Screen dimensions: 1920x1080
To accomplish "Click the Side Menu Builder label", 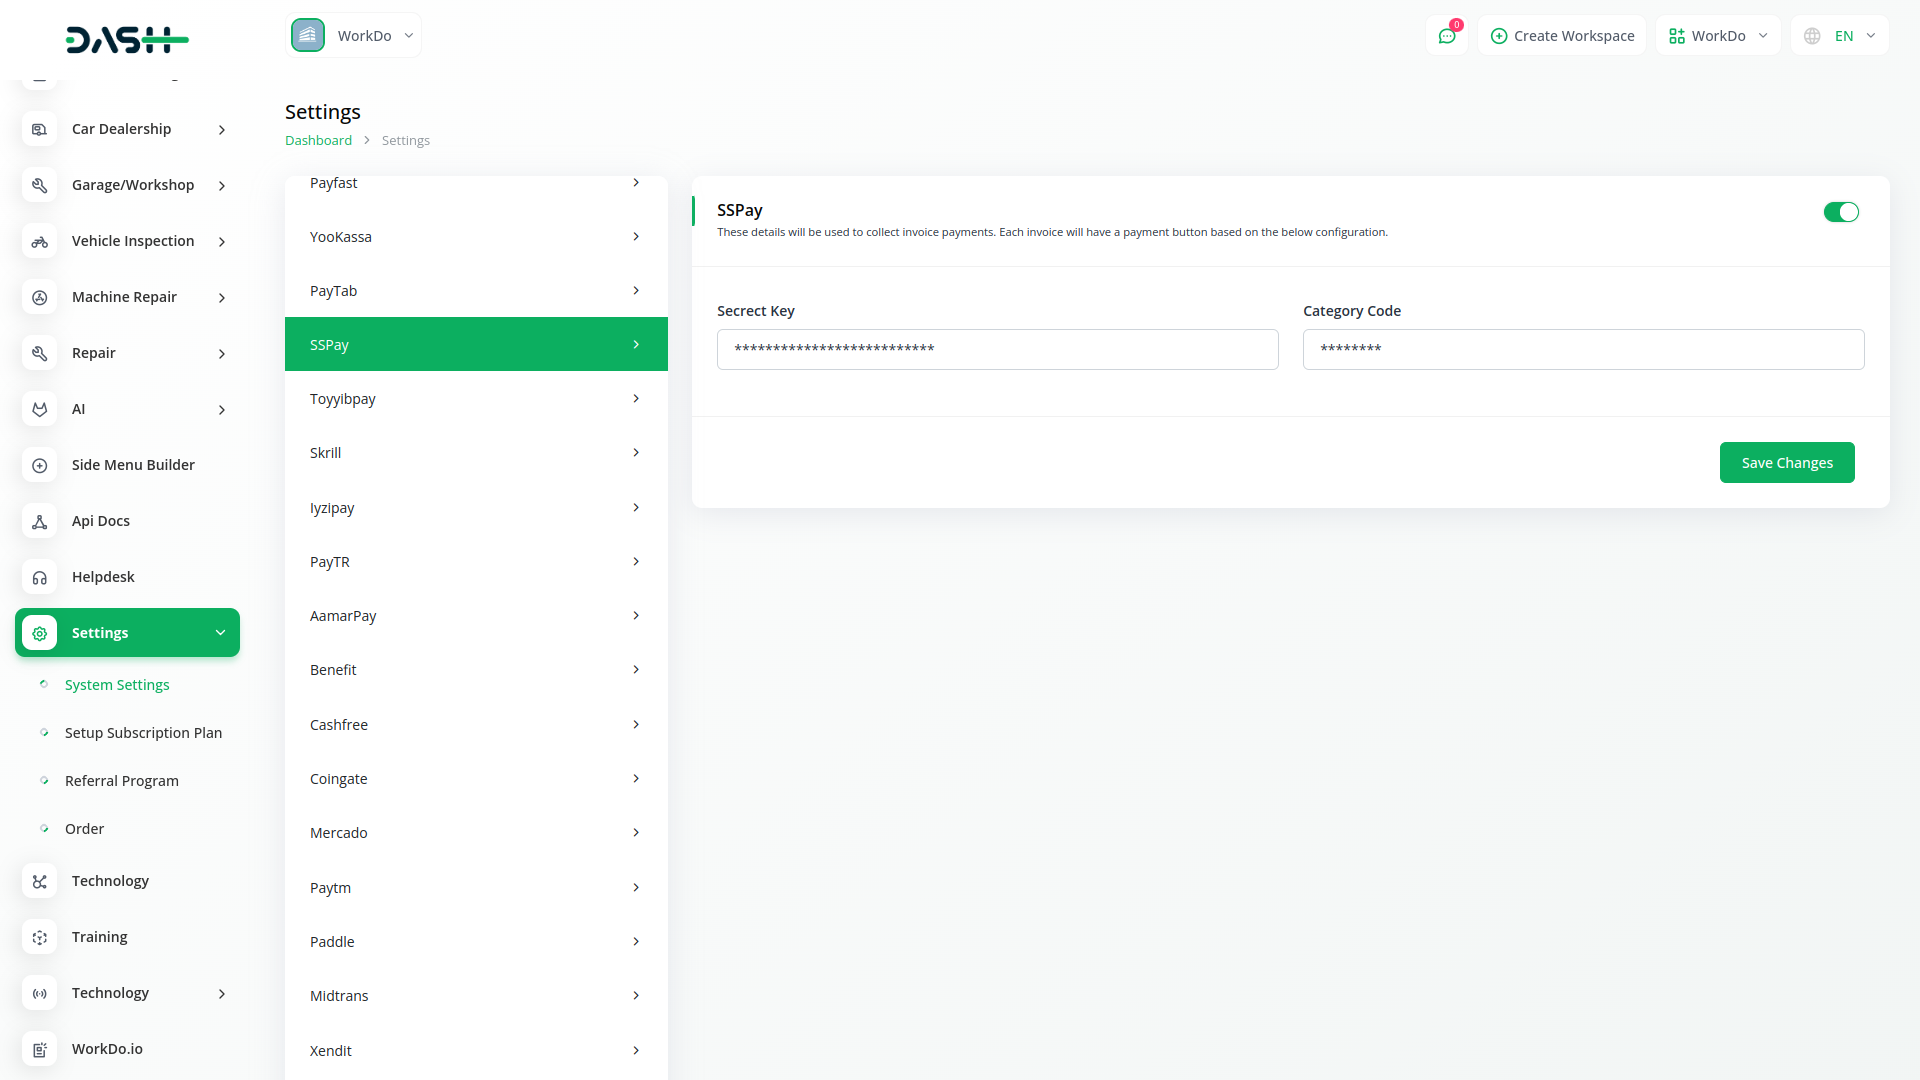I will (133, 465).
